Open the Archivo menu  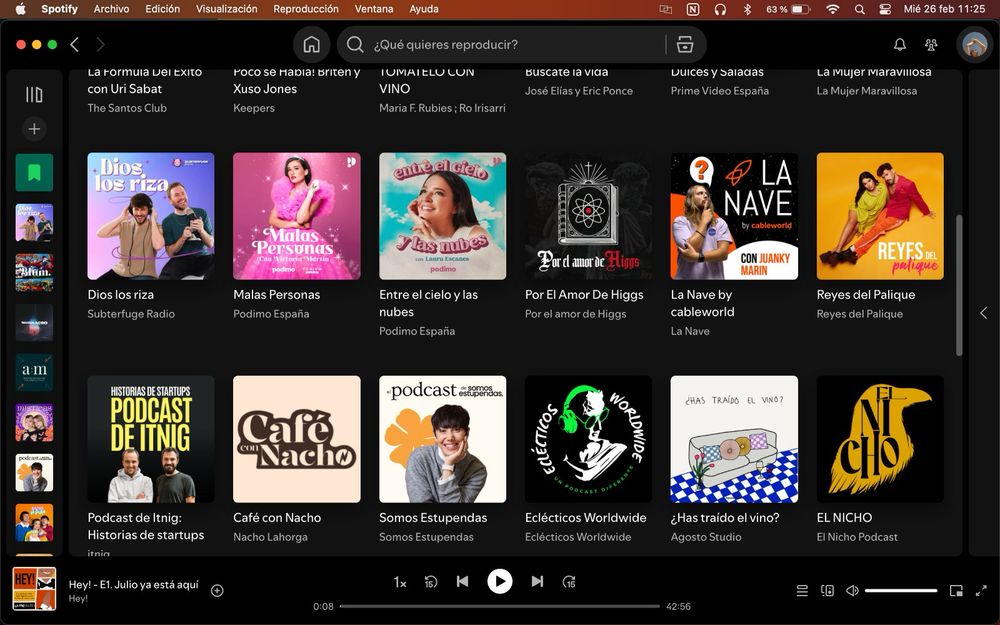pyautogui.click(x=111, y=9)
